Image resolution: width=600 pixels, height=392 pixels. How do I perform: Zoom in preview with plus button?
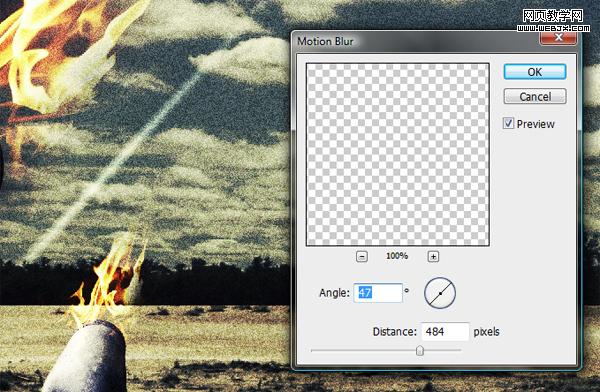(433, 256)
